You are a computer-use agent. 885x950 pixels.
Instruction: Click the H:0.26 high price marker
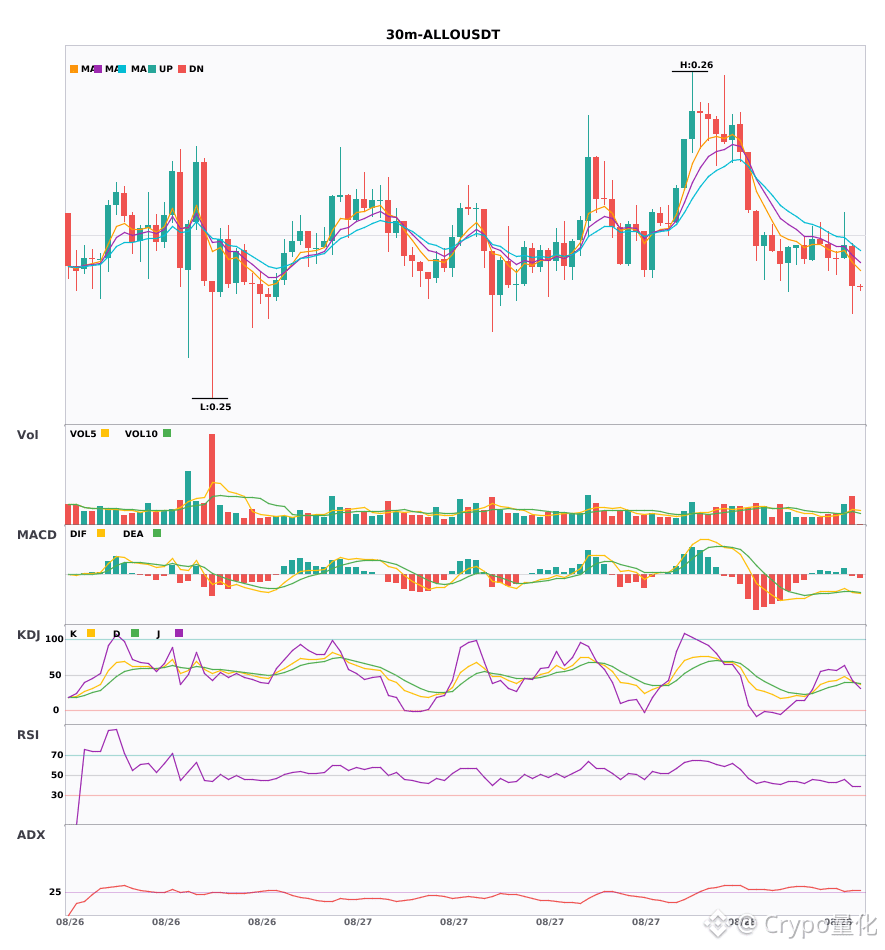pos(696,65)
